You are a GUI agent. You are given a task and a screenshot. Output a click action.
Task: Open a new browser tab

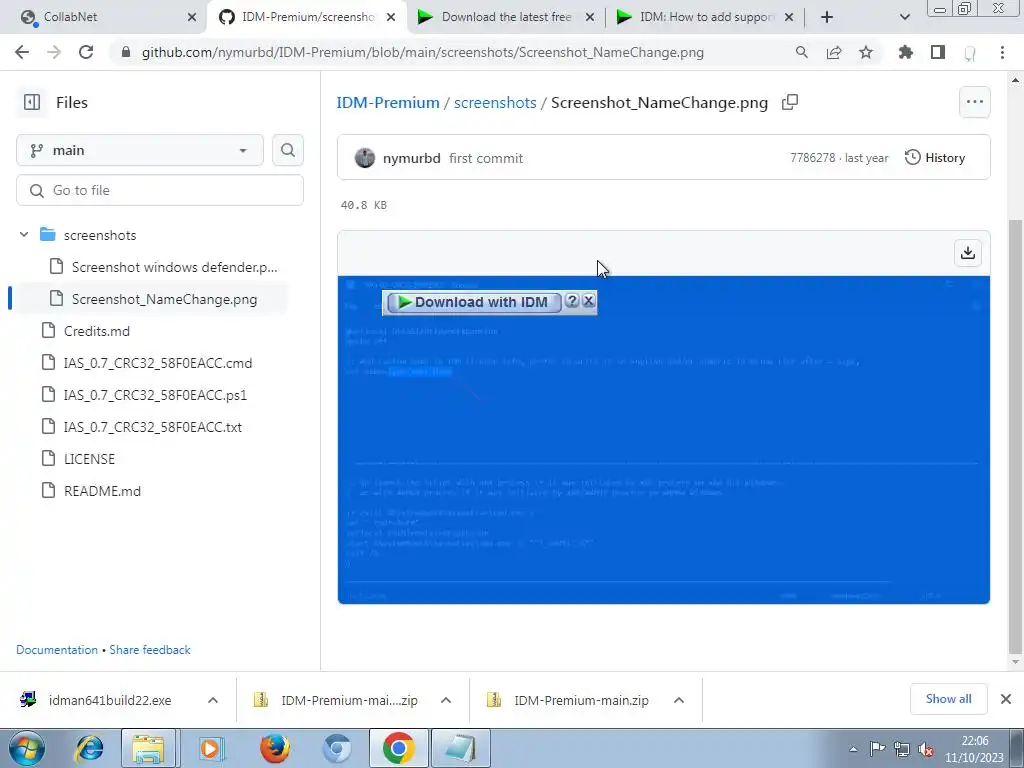coord(827,17)
